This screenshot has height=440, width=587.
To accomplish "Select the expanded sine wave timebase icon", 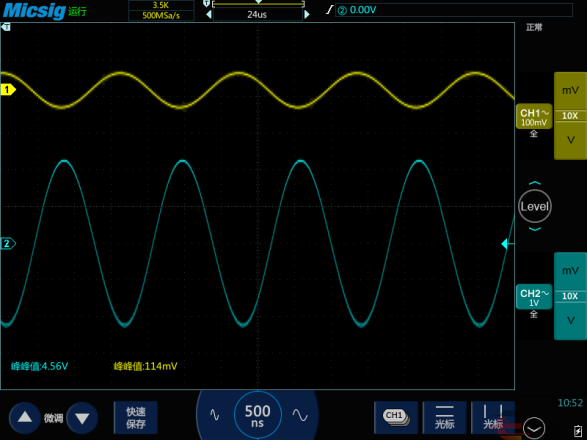I will coord(300,415).
